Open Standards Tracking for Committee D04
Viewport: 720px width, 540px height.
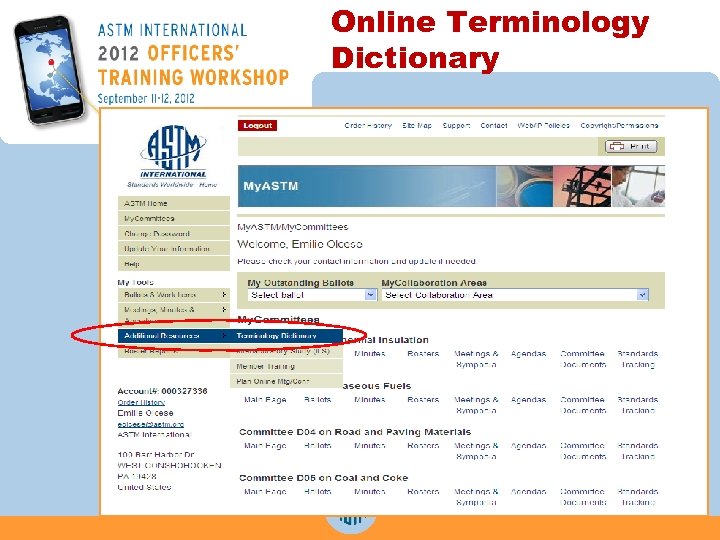pos(637,451)
